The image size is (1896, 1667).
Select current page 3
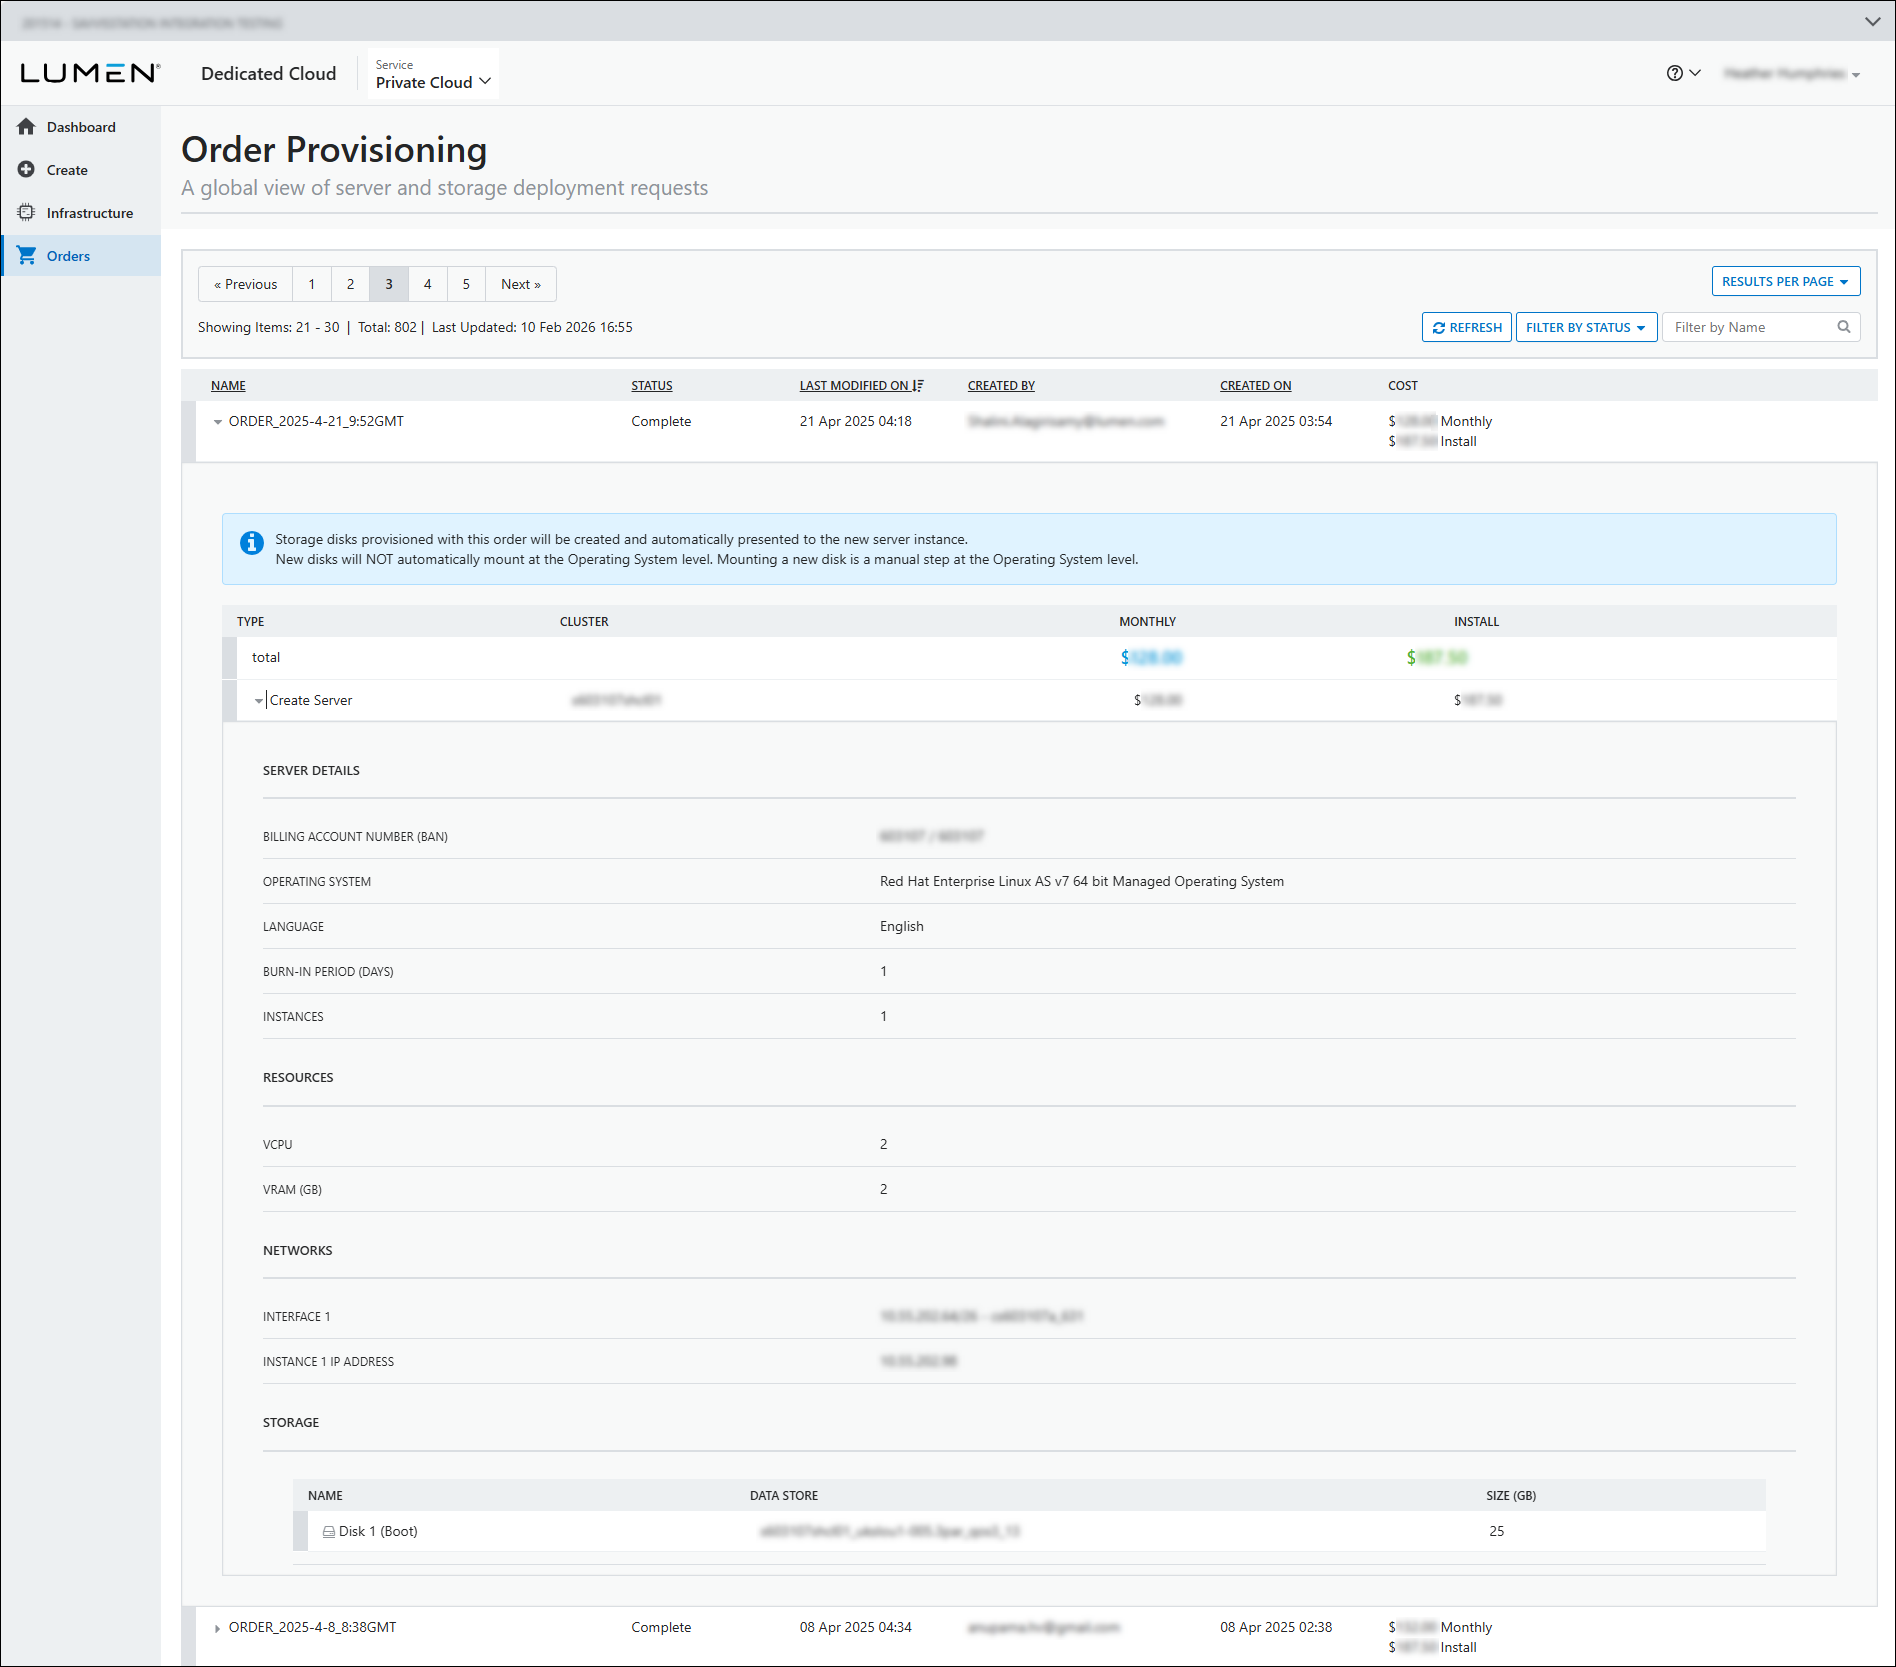(x=389, y=284)
